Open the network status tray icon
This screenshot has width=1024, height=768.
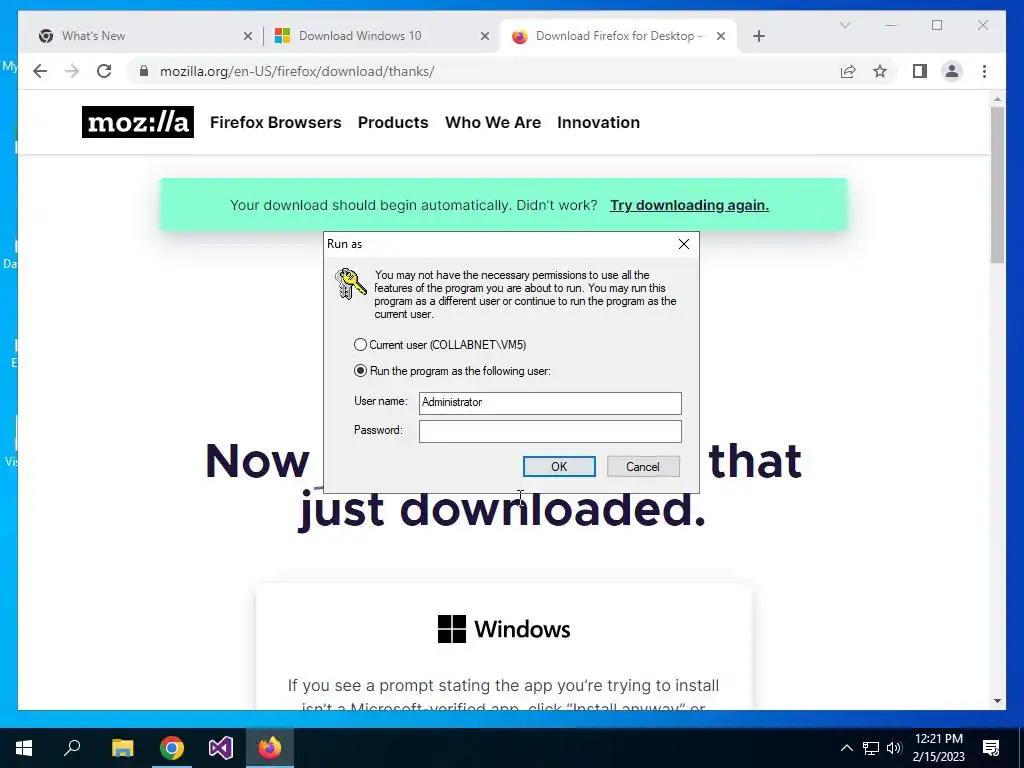[871, 748]
